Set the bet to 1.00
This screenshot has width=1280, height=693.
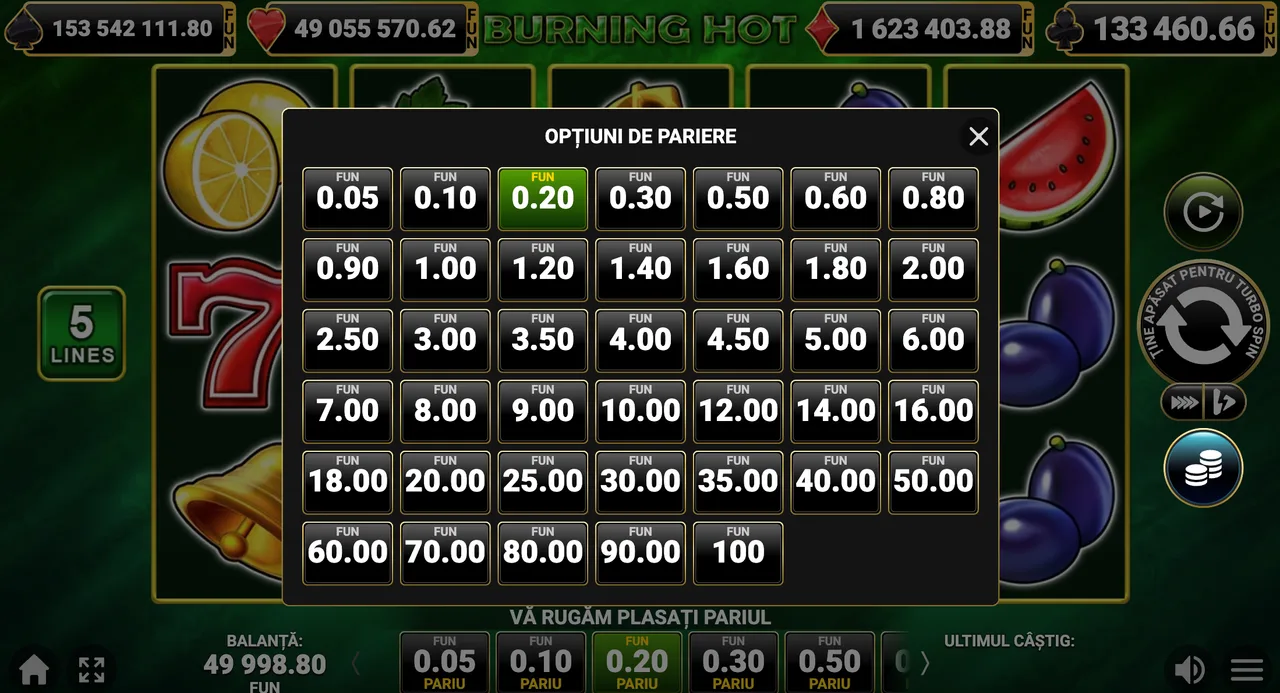445,270
